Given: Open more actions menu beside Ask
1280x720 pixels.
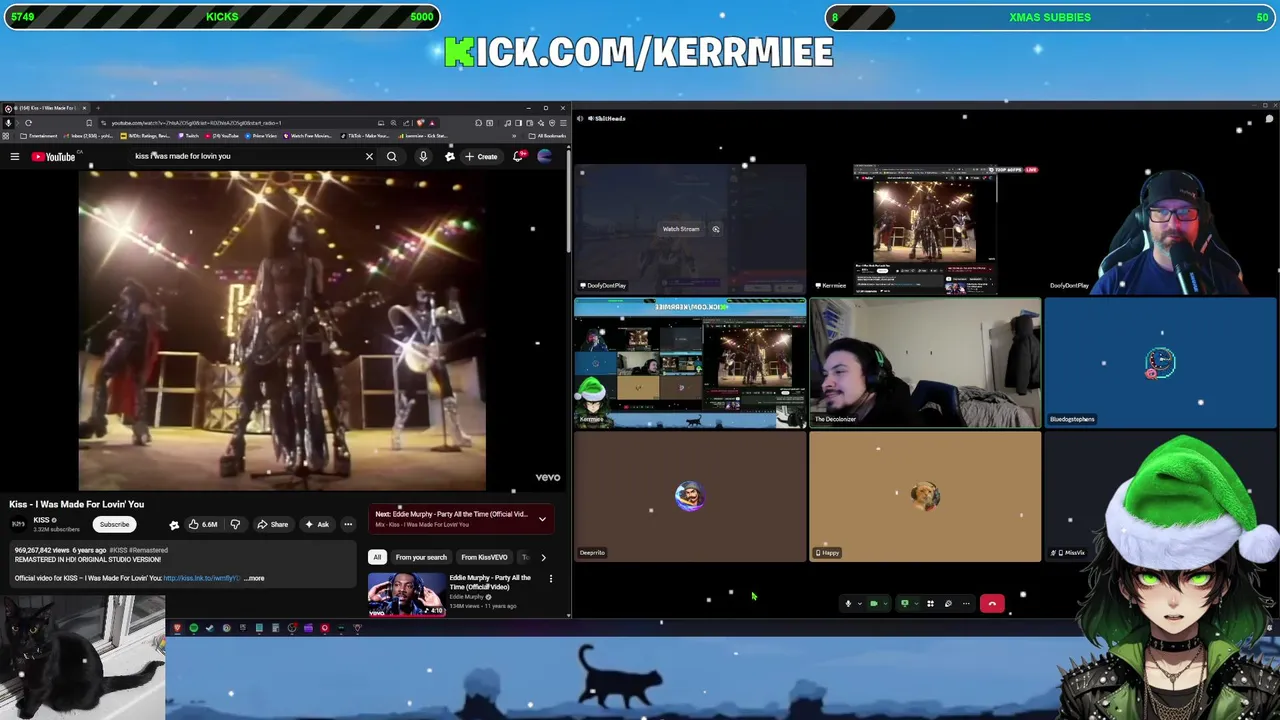Looking at the screenshot, I should coord(348,524).
